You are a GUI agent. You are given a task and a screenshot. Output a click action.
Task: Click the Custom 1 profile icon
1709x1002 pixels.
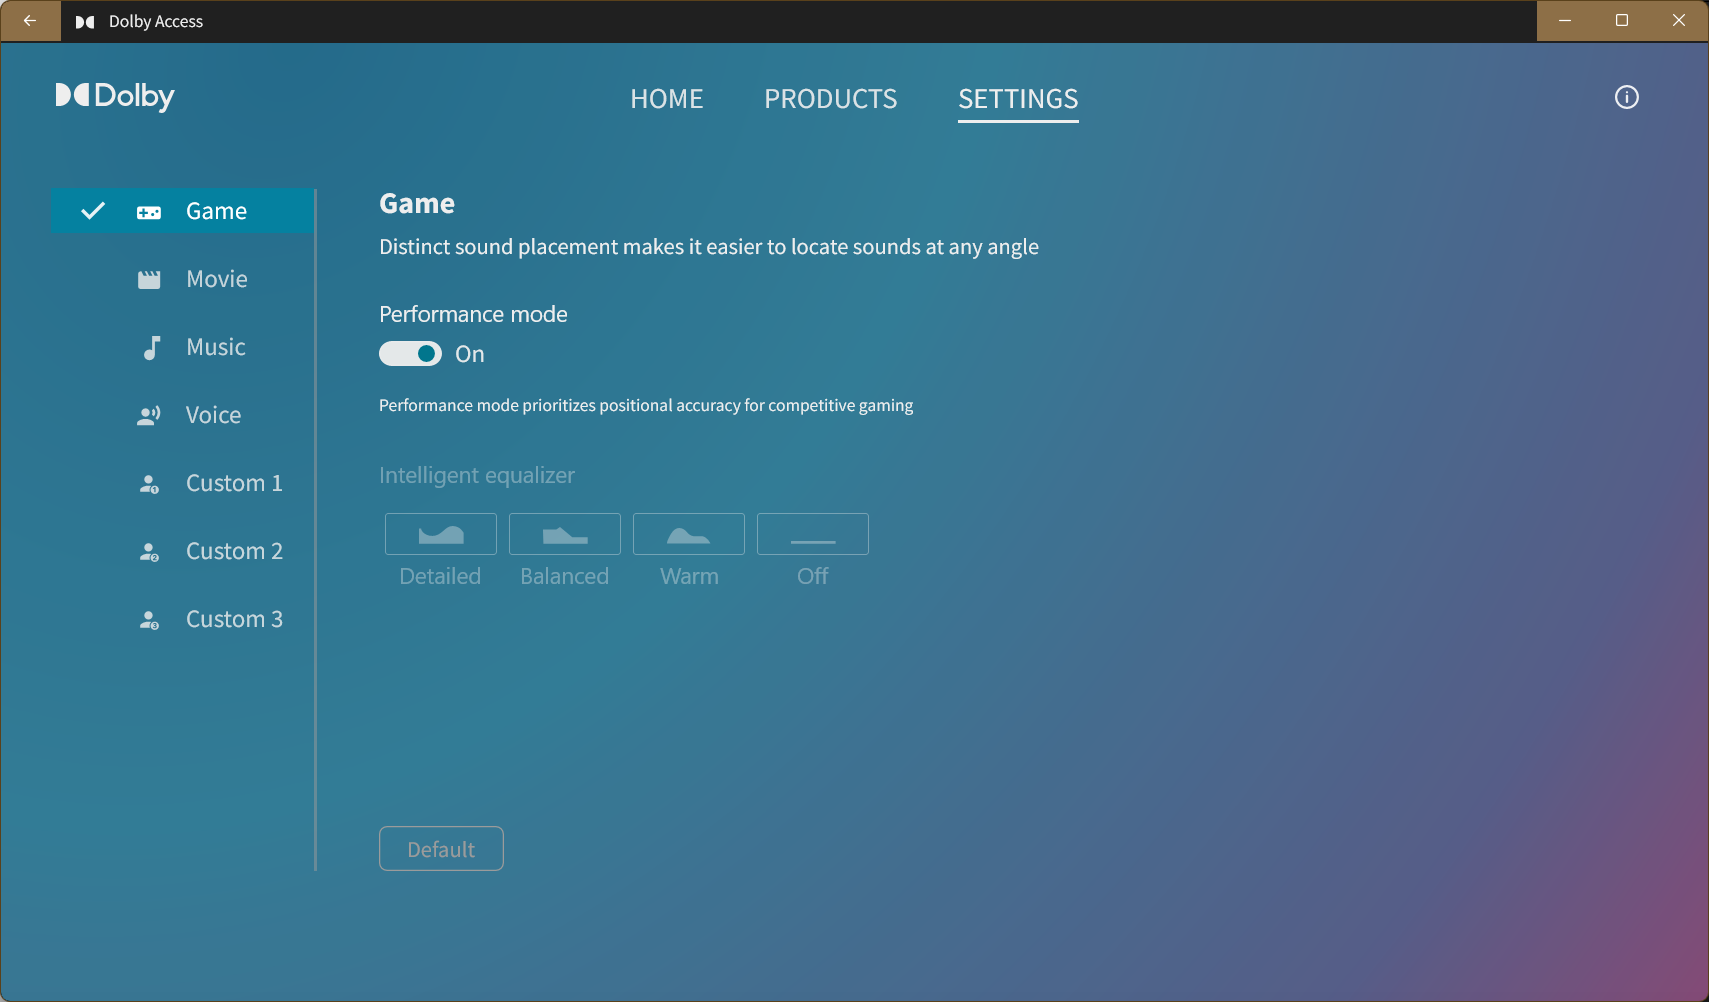click(x=149, y=484)
